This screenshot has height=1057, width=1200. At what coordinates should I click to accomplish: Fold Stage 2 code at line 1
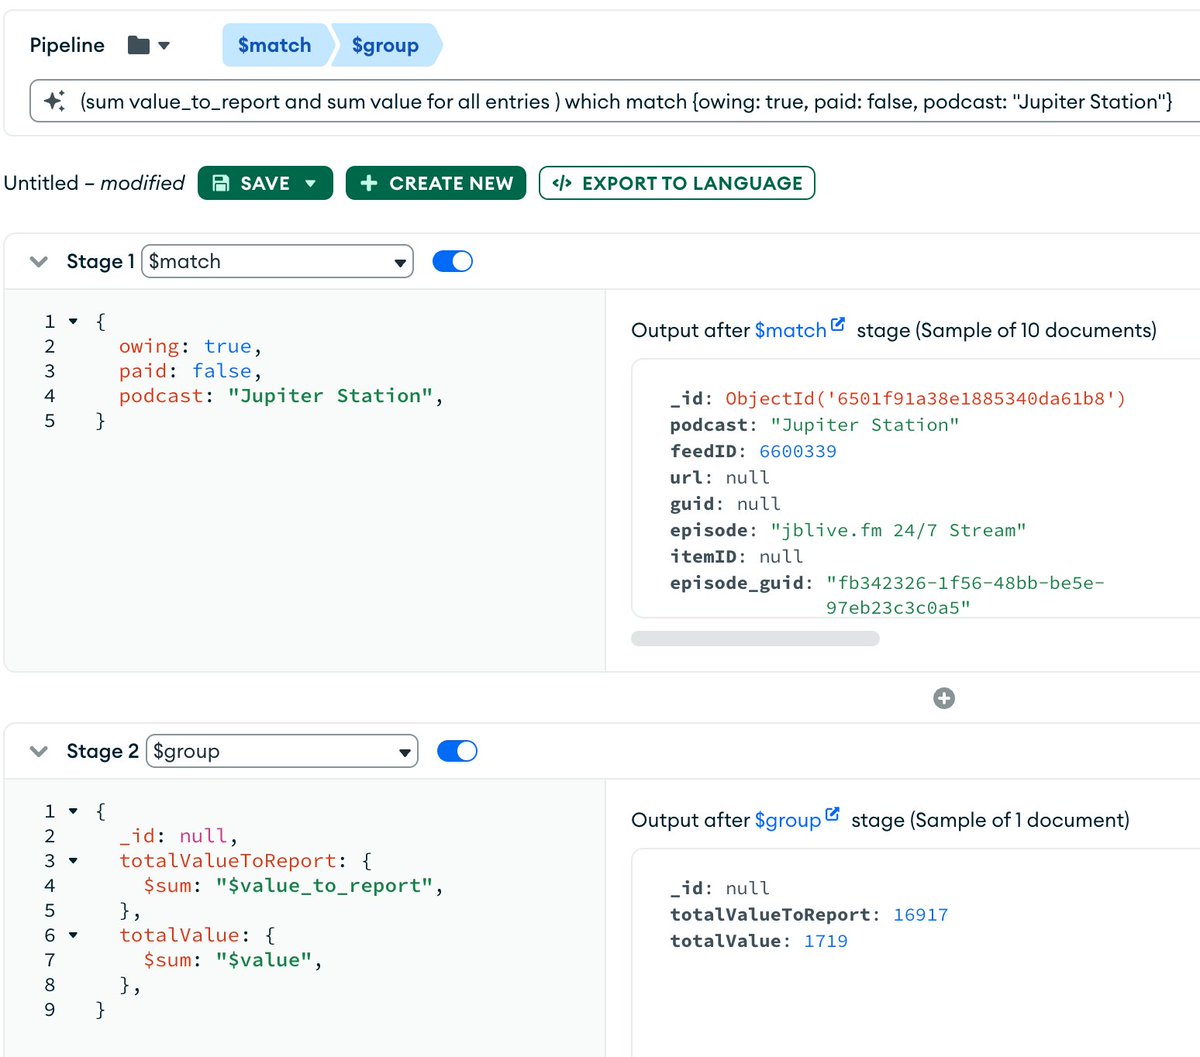tap(73, 811)
